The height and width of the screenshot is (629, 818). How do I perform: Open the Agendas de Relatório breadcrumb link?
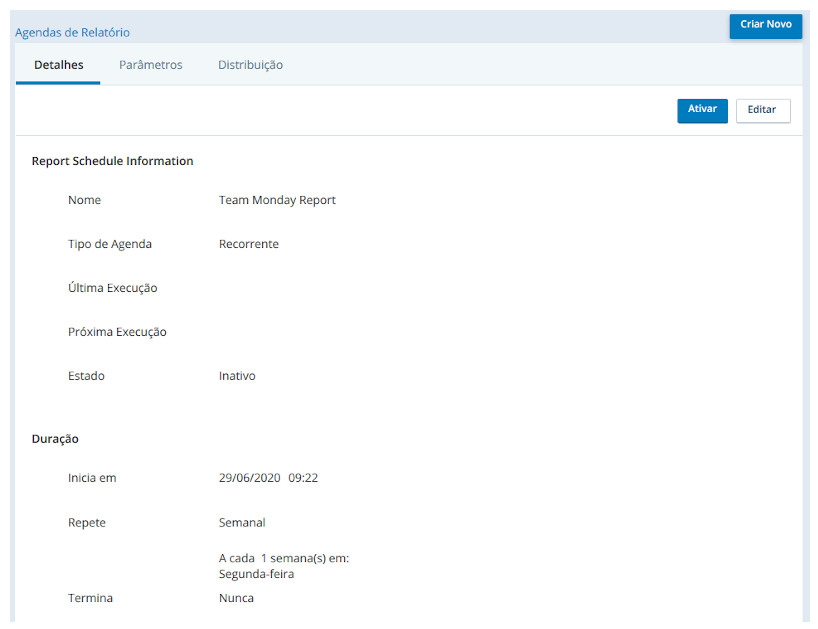tap(73, 32)
